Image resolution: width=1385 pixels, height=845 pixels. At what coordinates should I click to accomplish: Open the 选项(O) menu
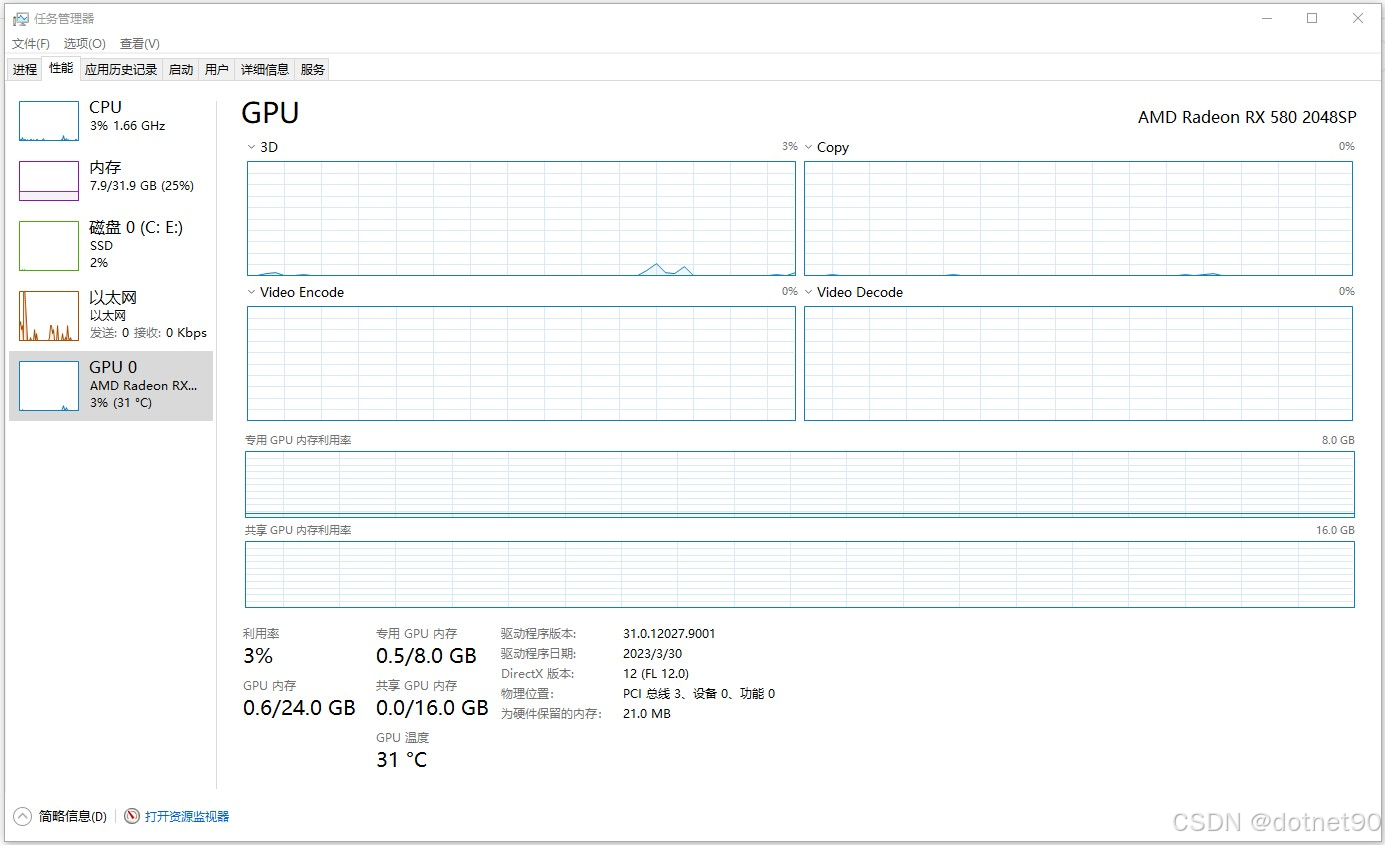pyautogui.click(x=85, y=44)
